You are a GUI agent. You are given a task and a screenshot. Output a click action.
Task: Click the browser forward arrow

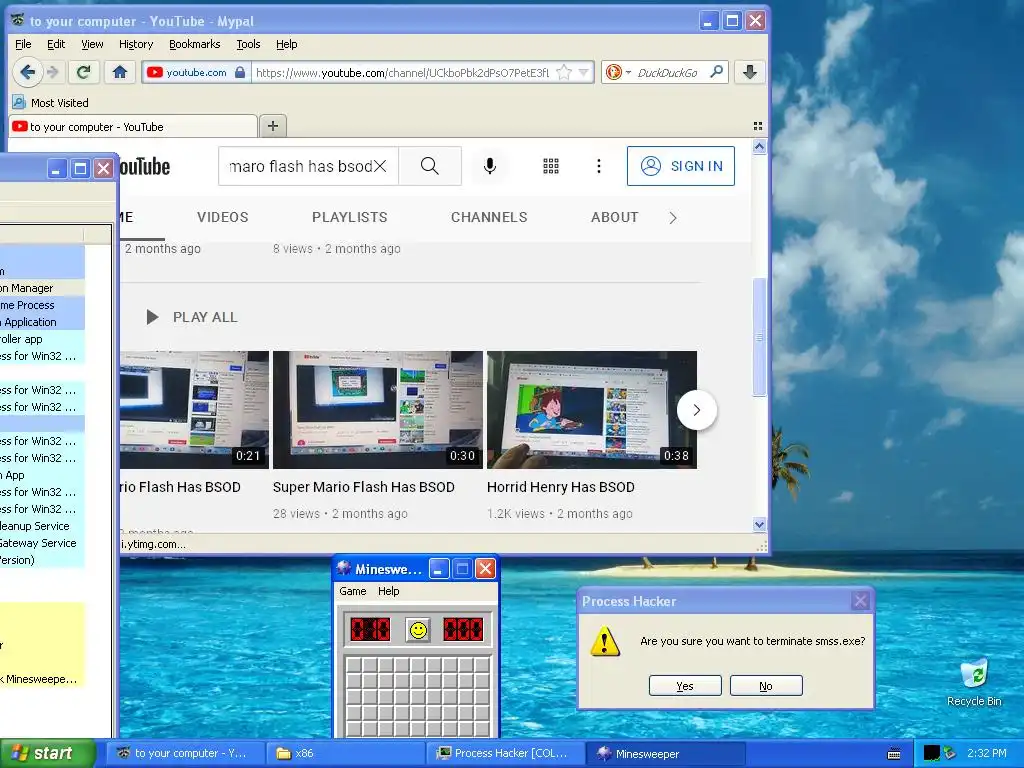(x=54, y=72)
